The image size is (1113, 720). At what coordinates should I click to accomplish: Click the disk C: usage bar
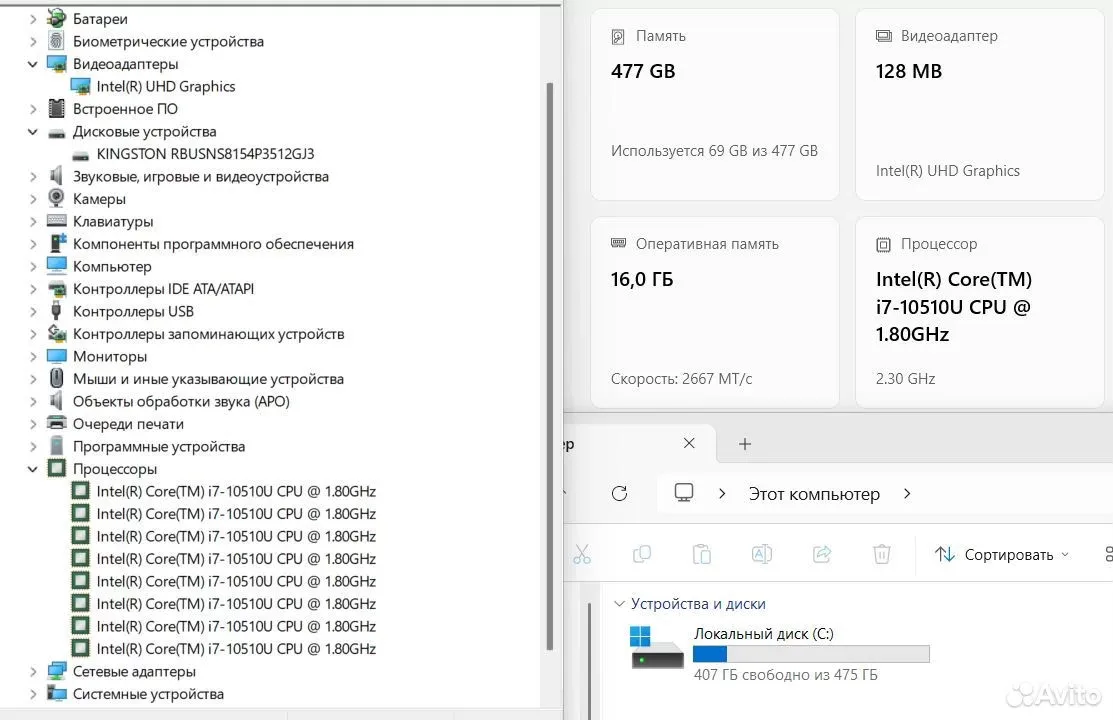(x=811, y=654)
